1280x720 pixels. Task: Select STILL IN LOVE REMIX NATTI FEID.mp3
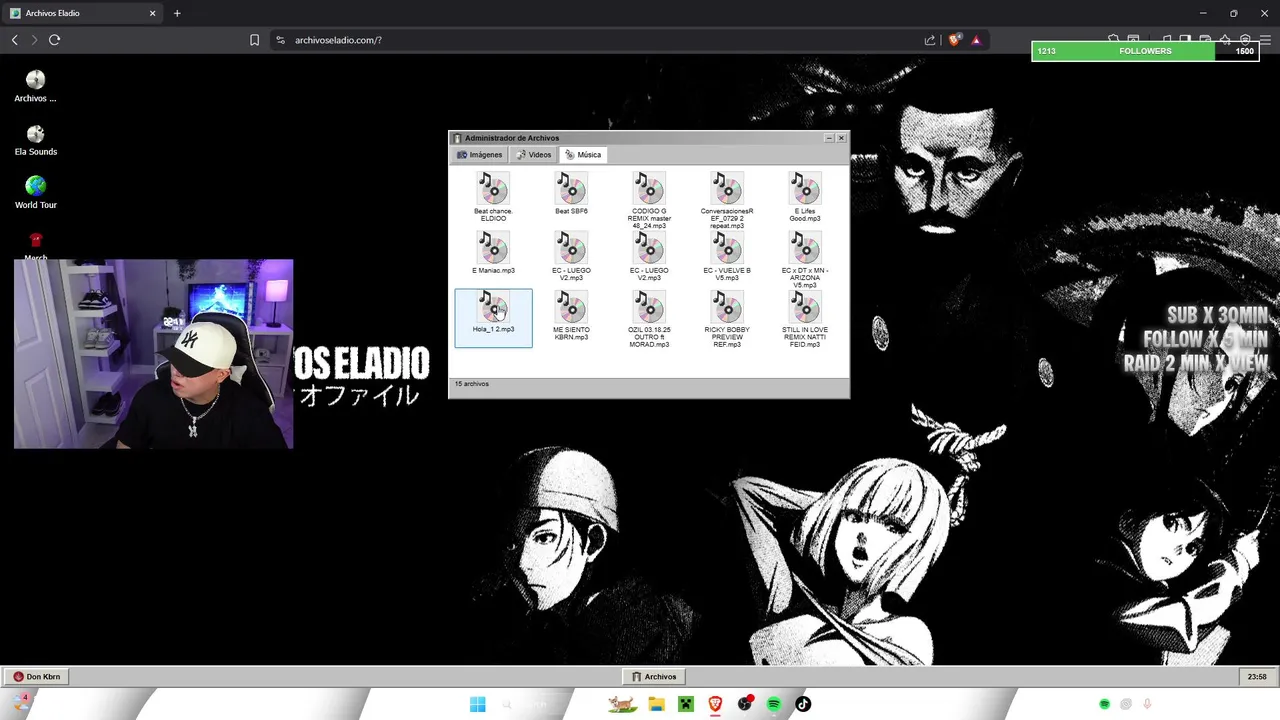coord(805,318)
